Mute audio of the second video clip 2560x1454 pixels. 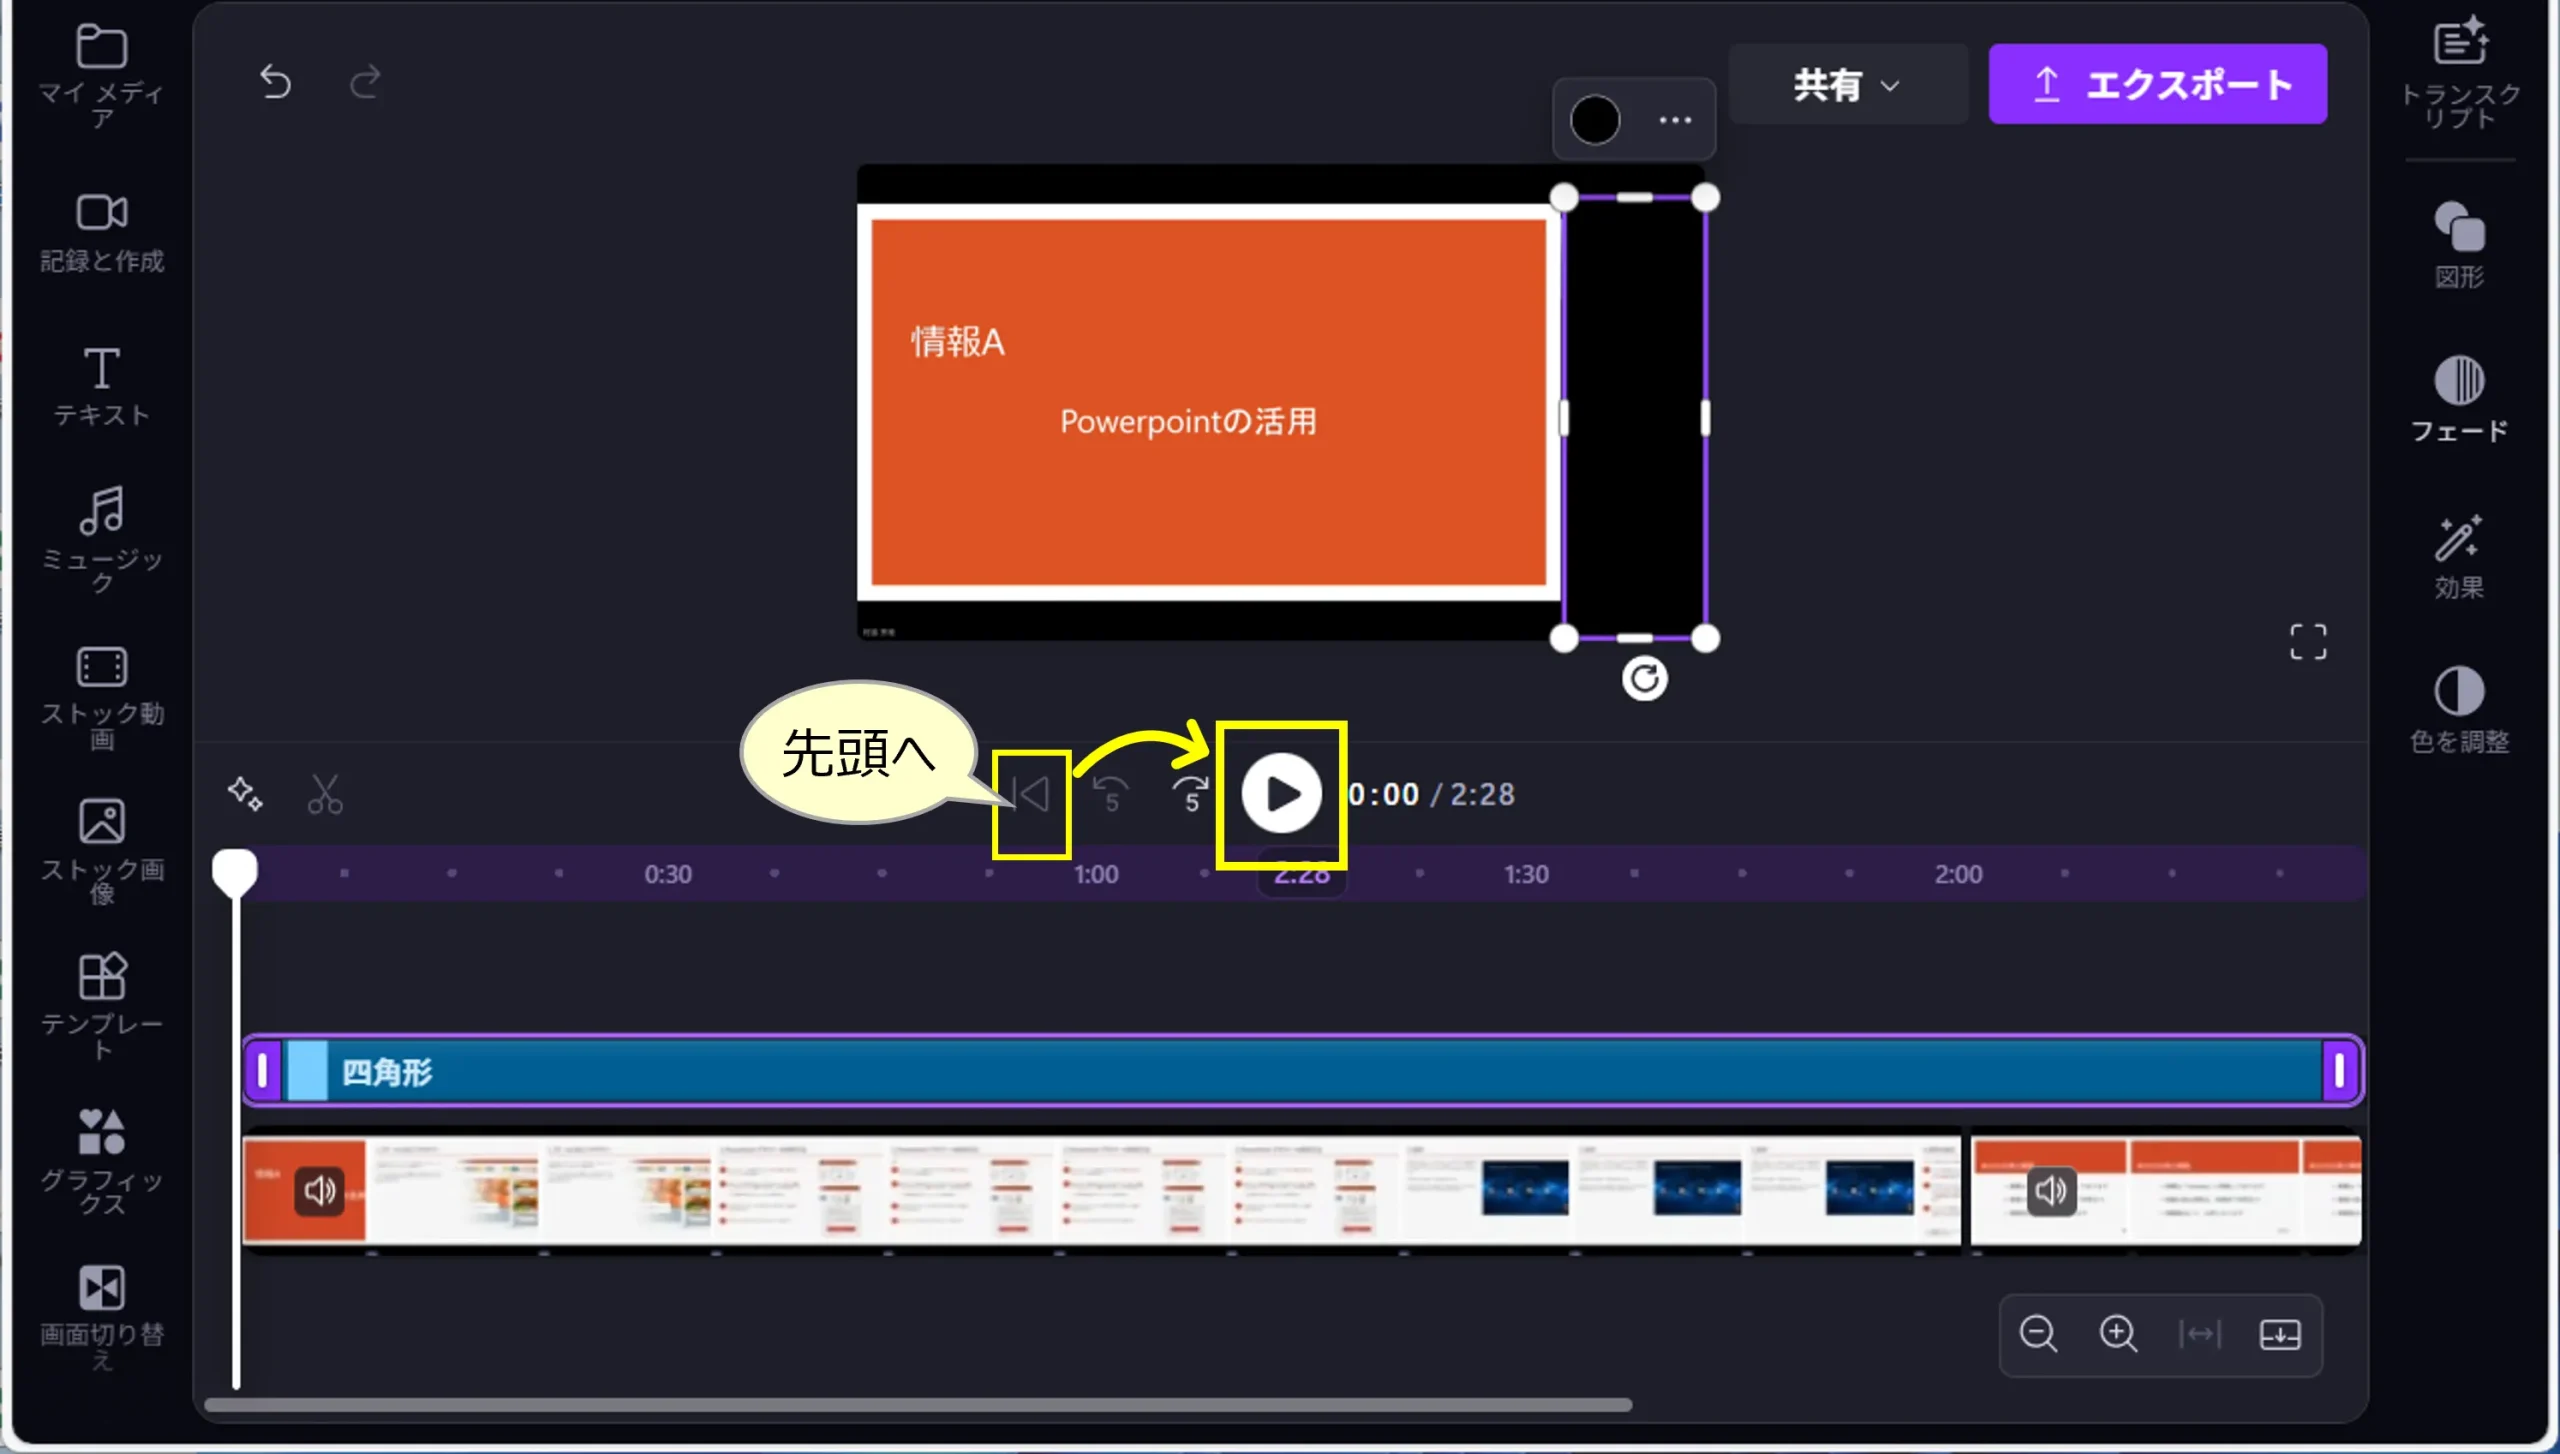(x=2051, y=1190)
